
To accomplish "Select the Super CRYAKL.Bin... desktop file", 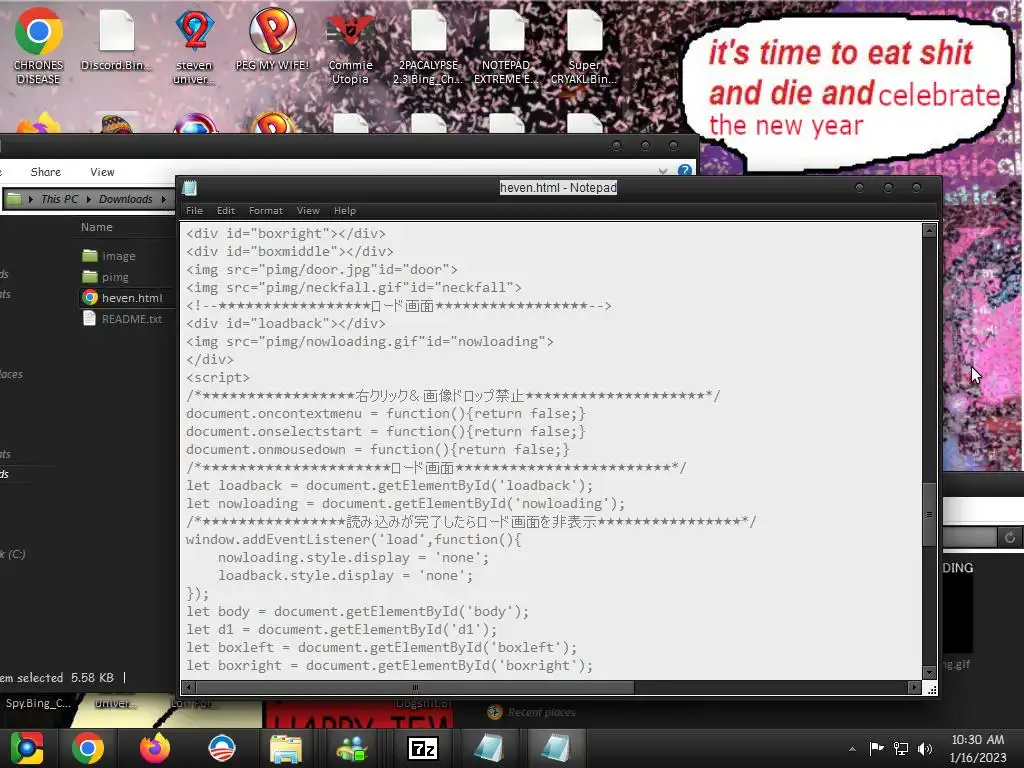I will pyautogui.click(x=584, y=46).
